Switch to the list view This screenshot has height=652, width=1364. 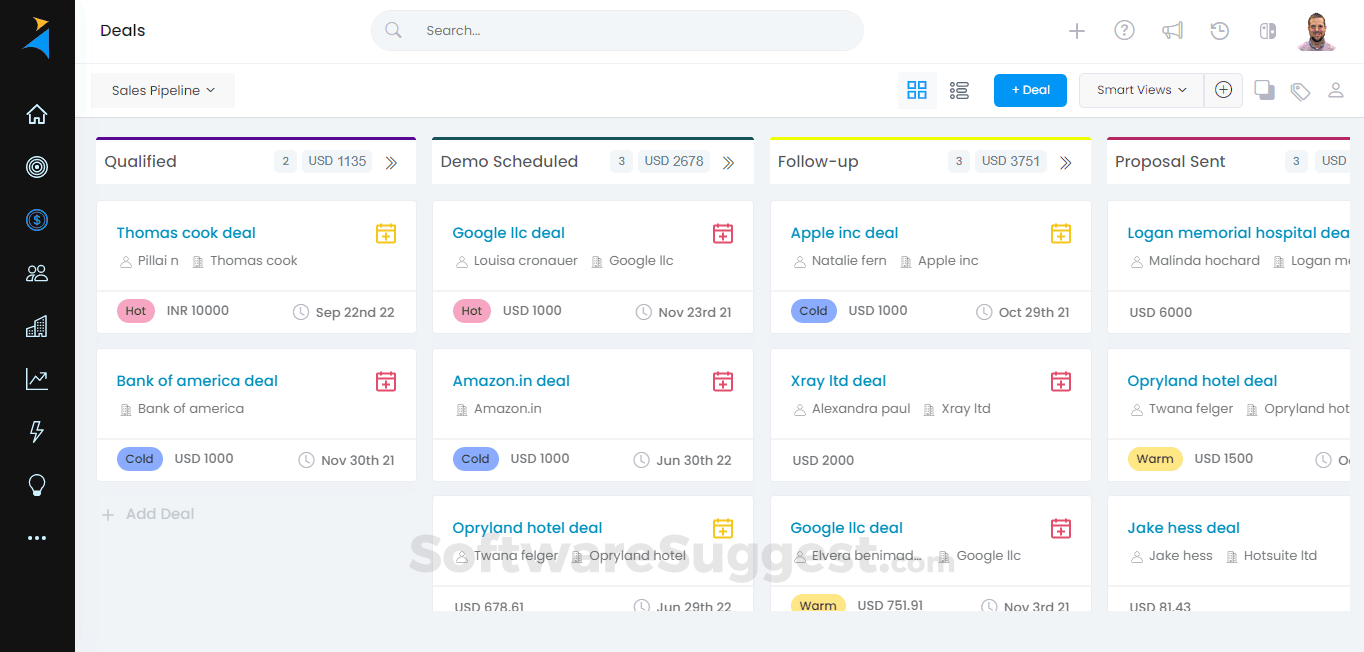(x=959, y=90)
